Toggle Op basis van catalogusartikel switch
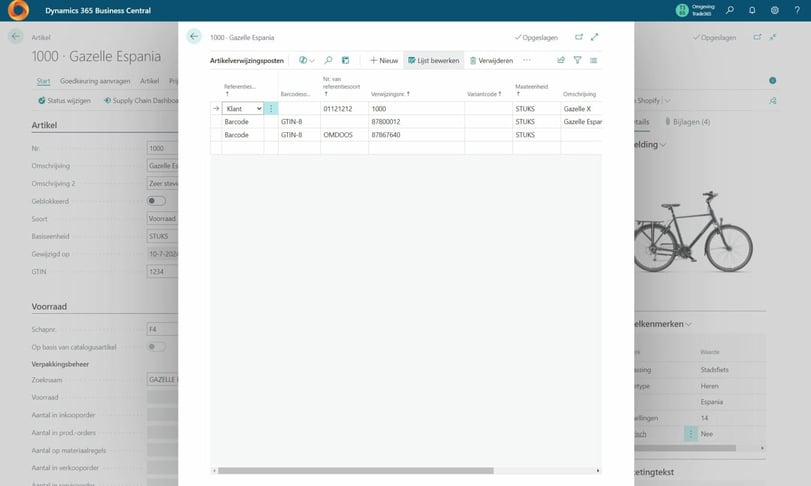811x486 pixels. coord(156,346)
